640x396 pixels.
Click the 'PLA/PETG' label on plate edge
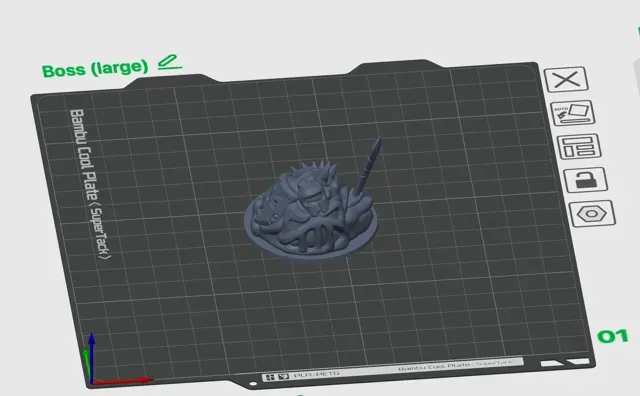316,374
